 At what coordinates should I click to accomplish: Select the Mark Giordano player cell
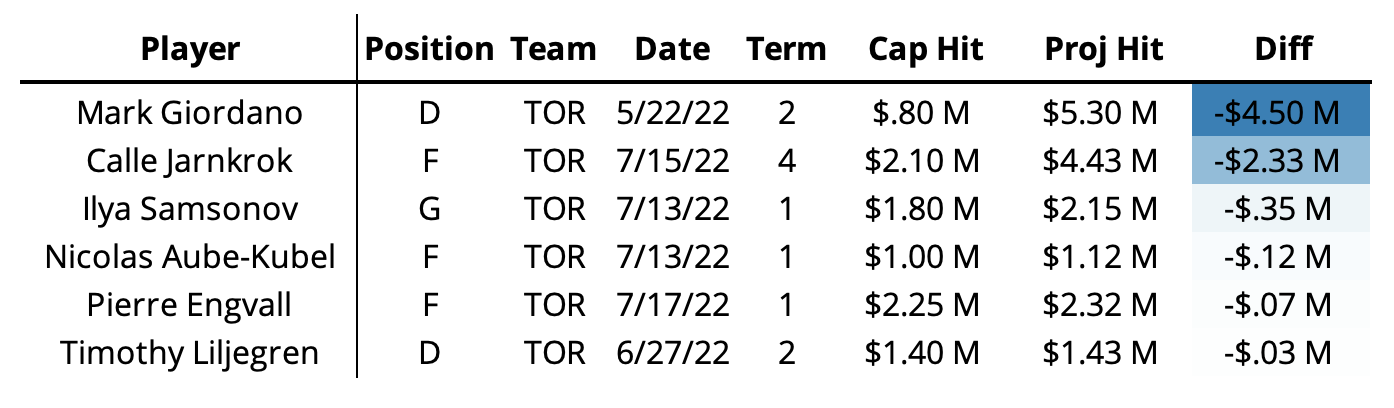pyautogui.click(x=190, y=112)
